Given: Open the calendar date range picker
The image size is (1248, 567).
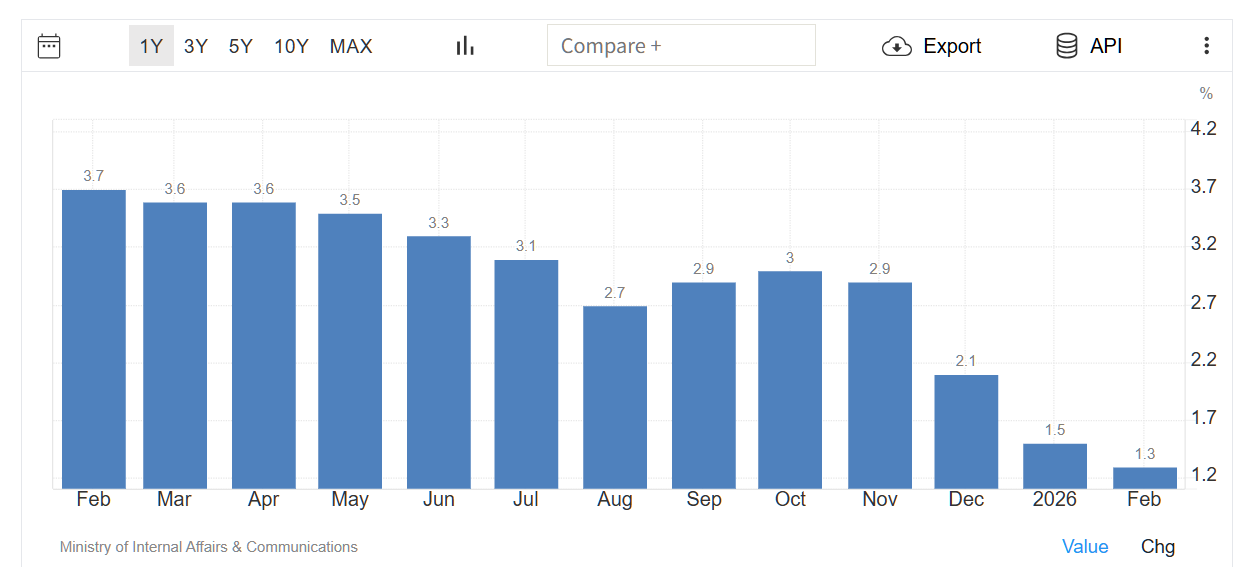Looking at the screenshot, I should click(49, 46).
